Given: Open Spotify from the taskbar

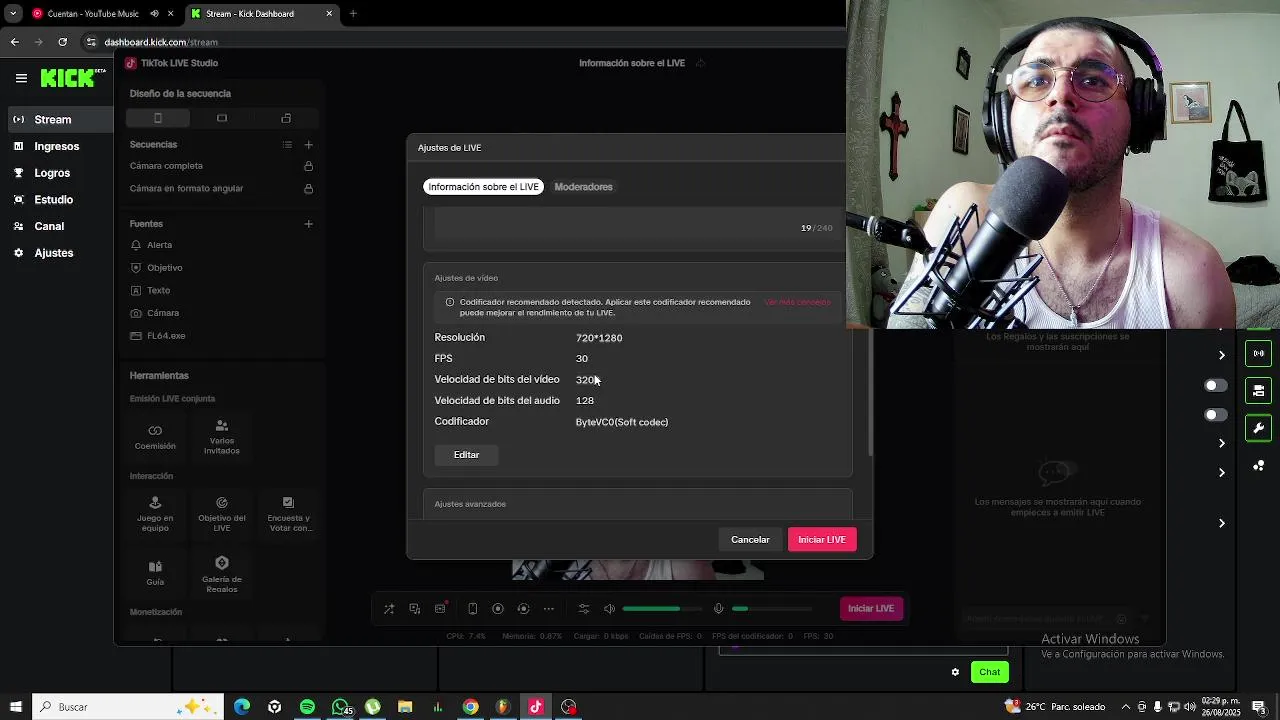Looking at the screenshot, I should point(307,707).
